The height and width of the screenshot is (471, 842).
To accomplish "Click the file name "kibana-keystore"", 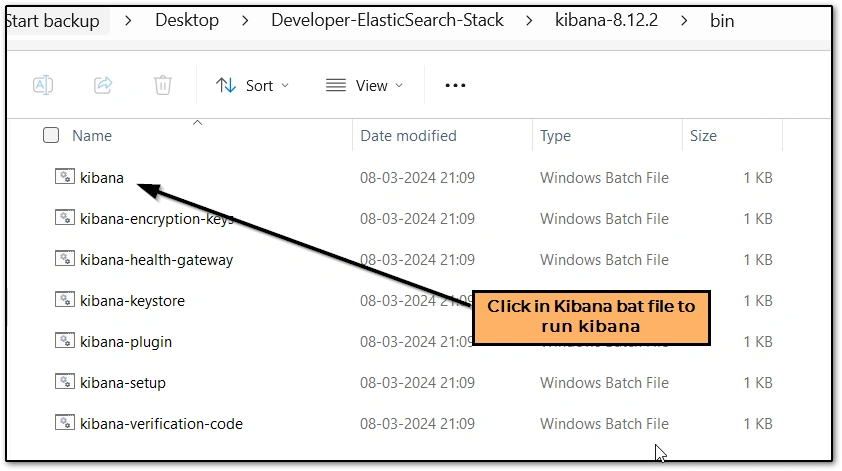I will [132, 301].
